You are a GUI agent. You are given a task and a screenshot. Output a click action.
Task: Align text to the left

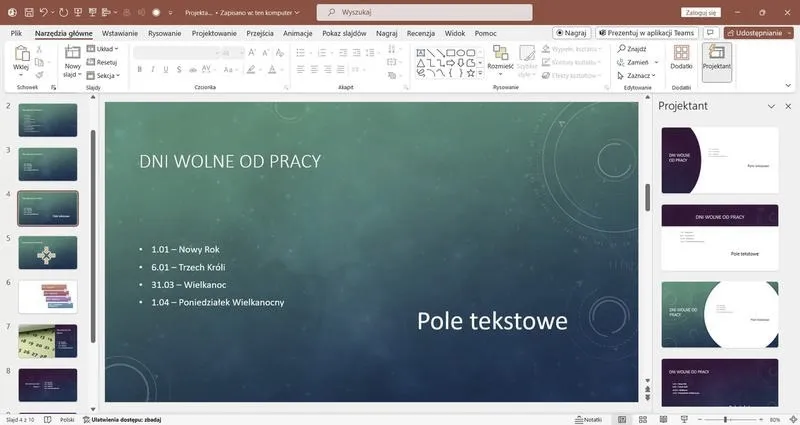coord(301,69)
